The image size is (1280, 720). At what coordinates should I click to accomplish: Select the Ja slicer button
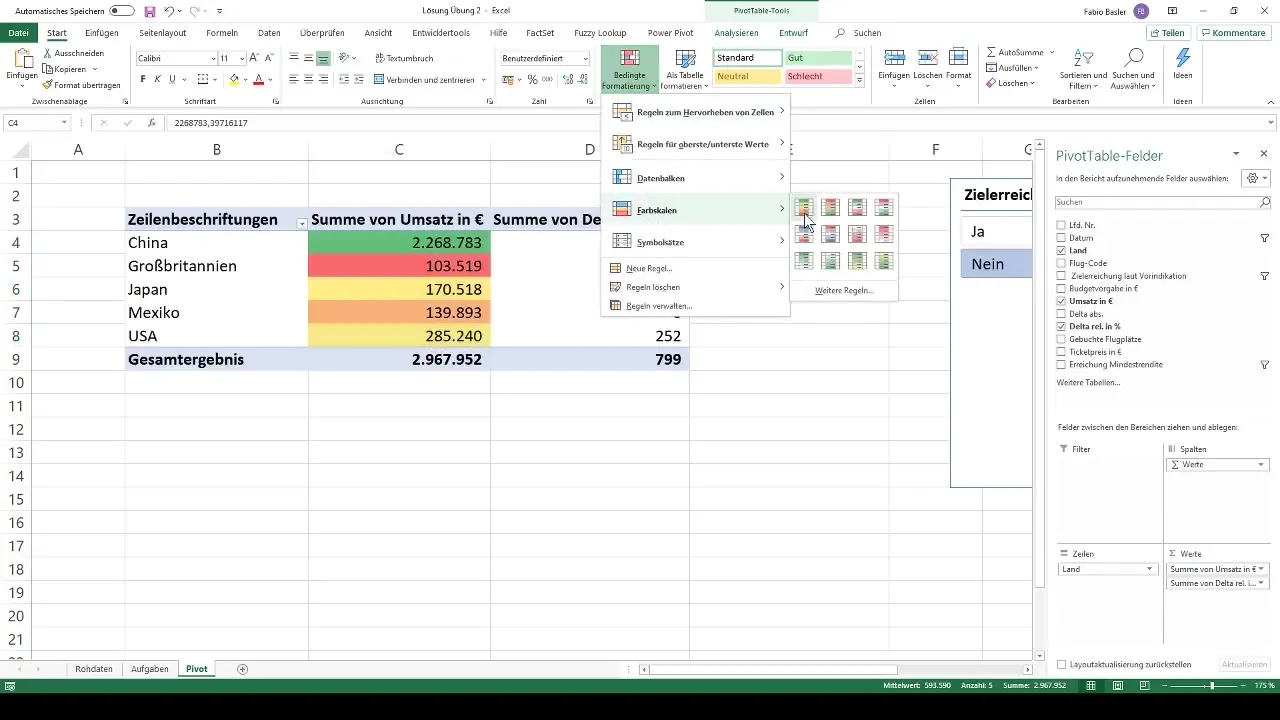click(996, 231)
